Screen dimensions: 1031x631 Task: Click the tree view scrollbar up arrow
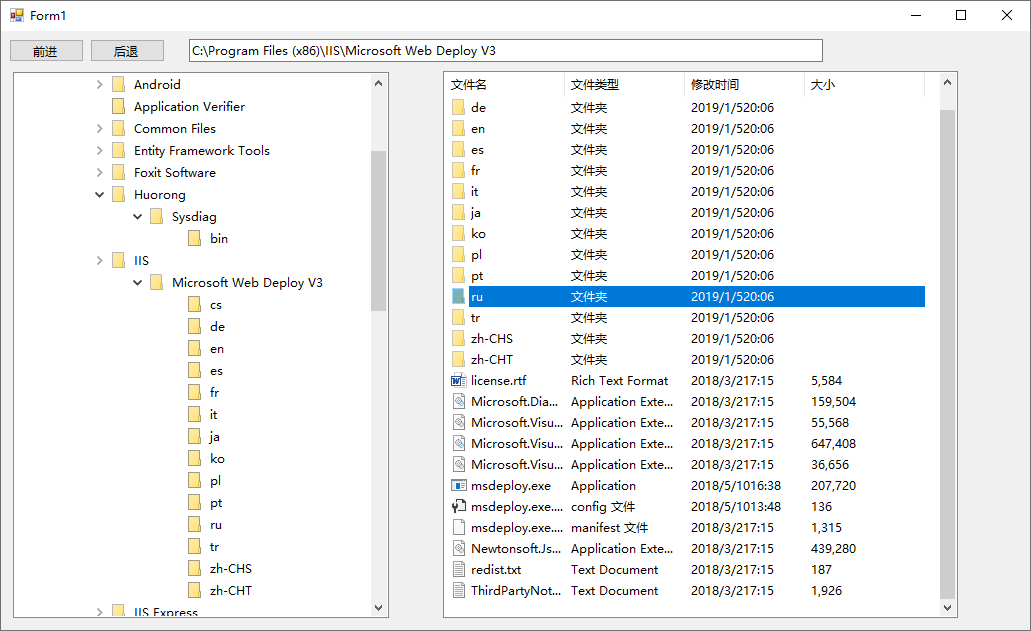(378, 83)
